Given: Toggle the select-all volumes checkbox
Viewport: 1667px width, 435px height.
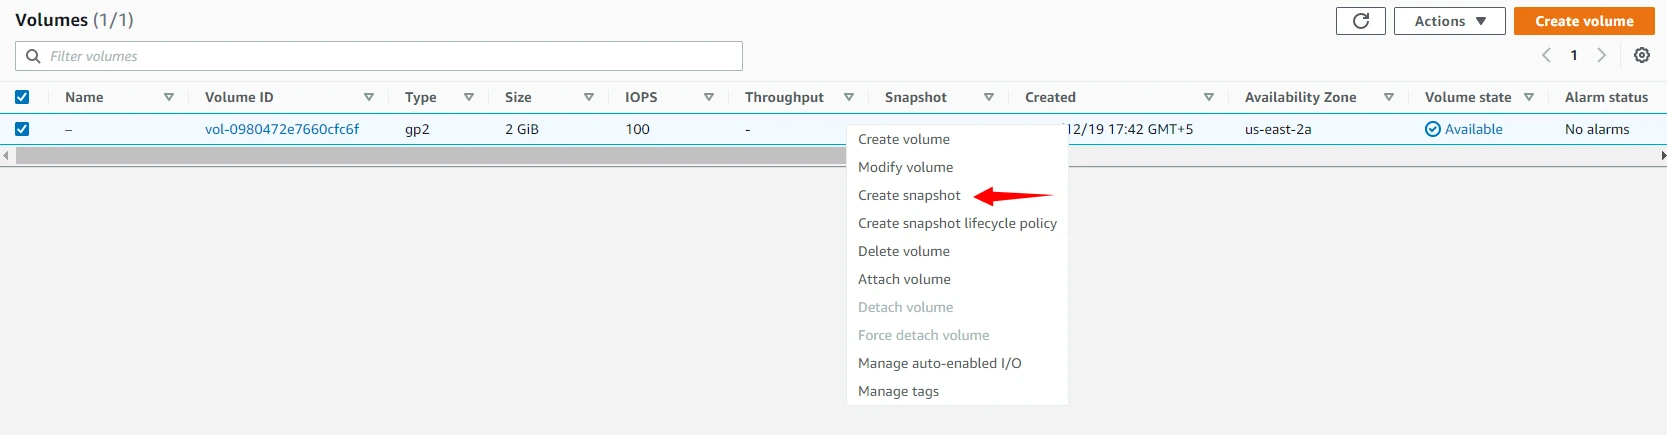Looking at the screenshot, I should tap(22, 97).
